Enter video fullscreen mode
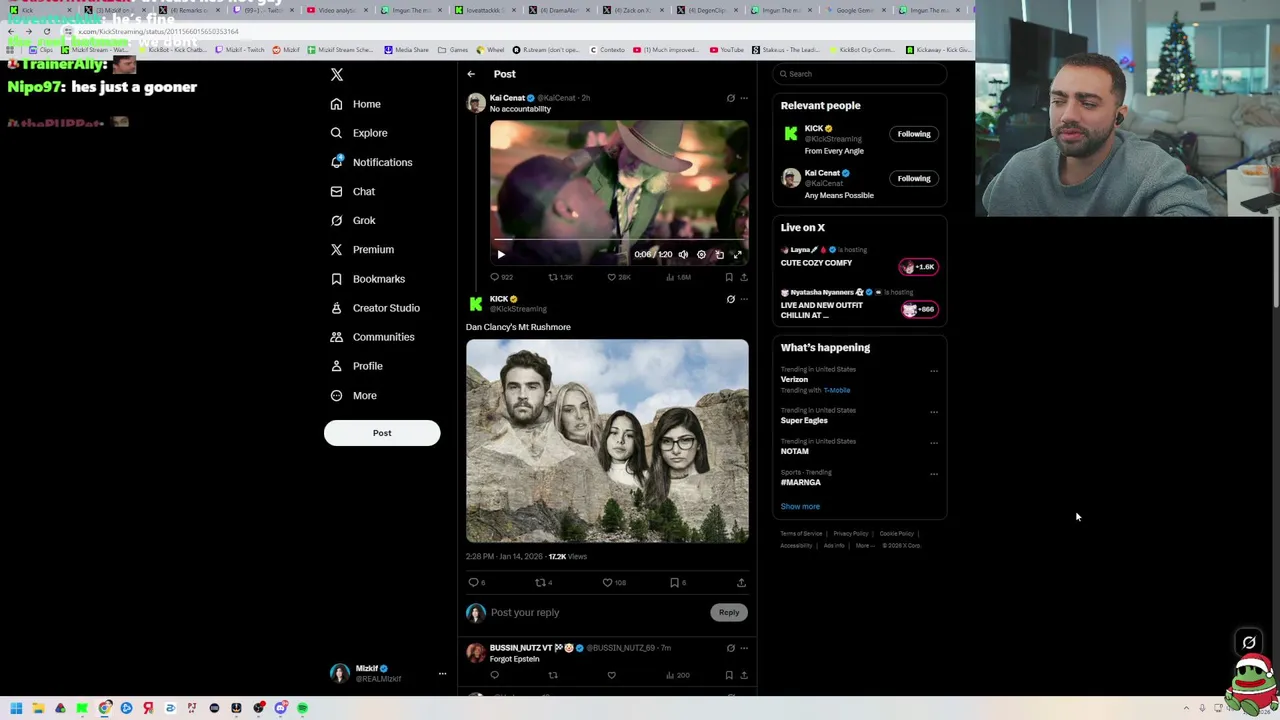 [737, 254]
